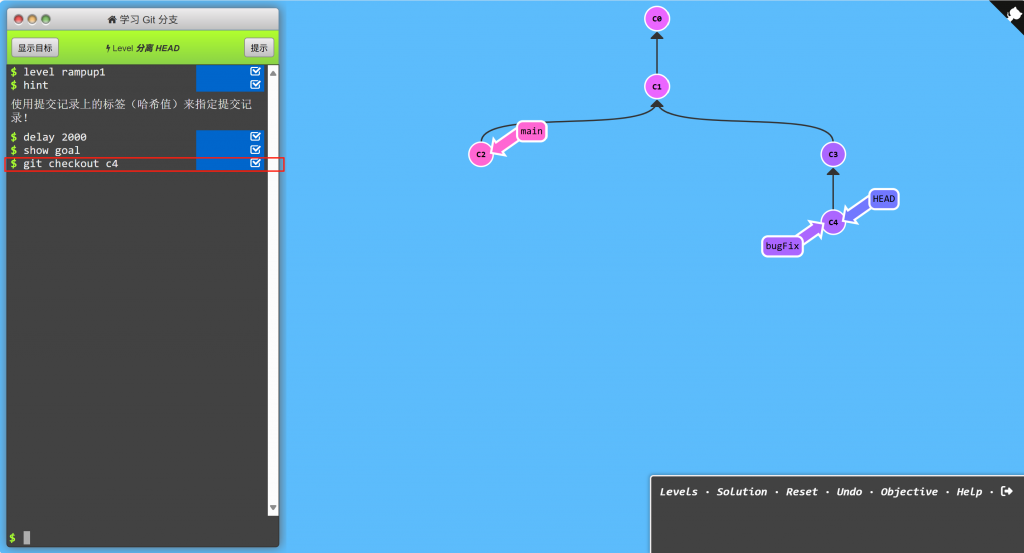This screenshot has width=1024, height=553.
Task: Open the Levels menu item
Action: pos(679,492)
